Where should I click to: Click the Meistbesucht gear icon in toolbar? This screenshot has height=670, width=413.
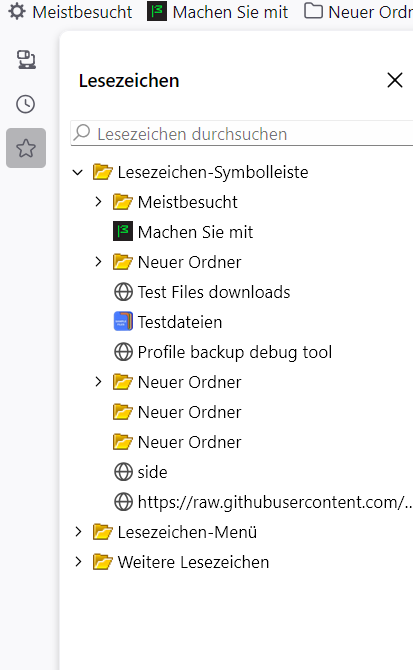click(17, 12)
